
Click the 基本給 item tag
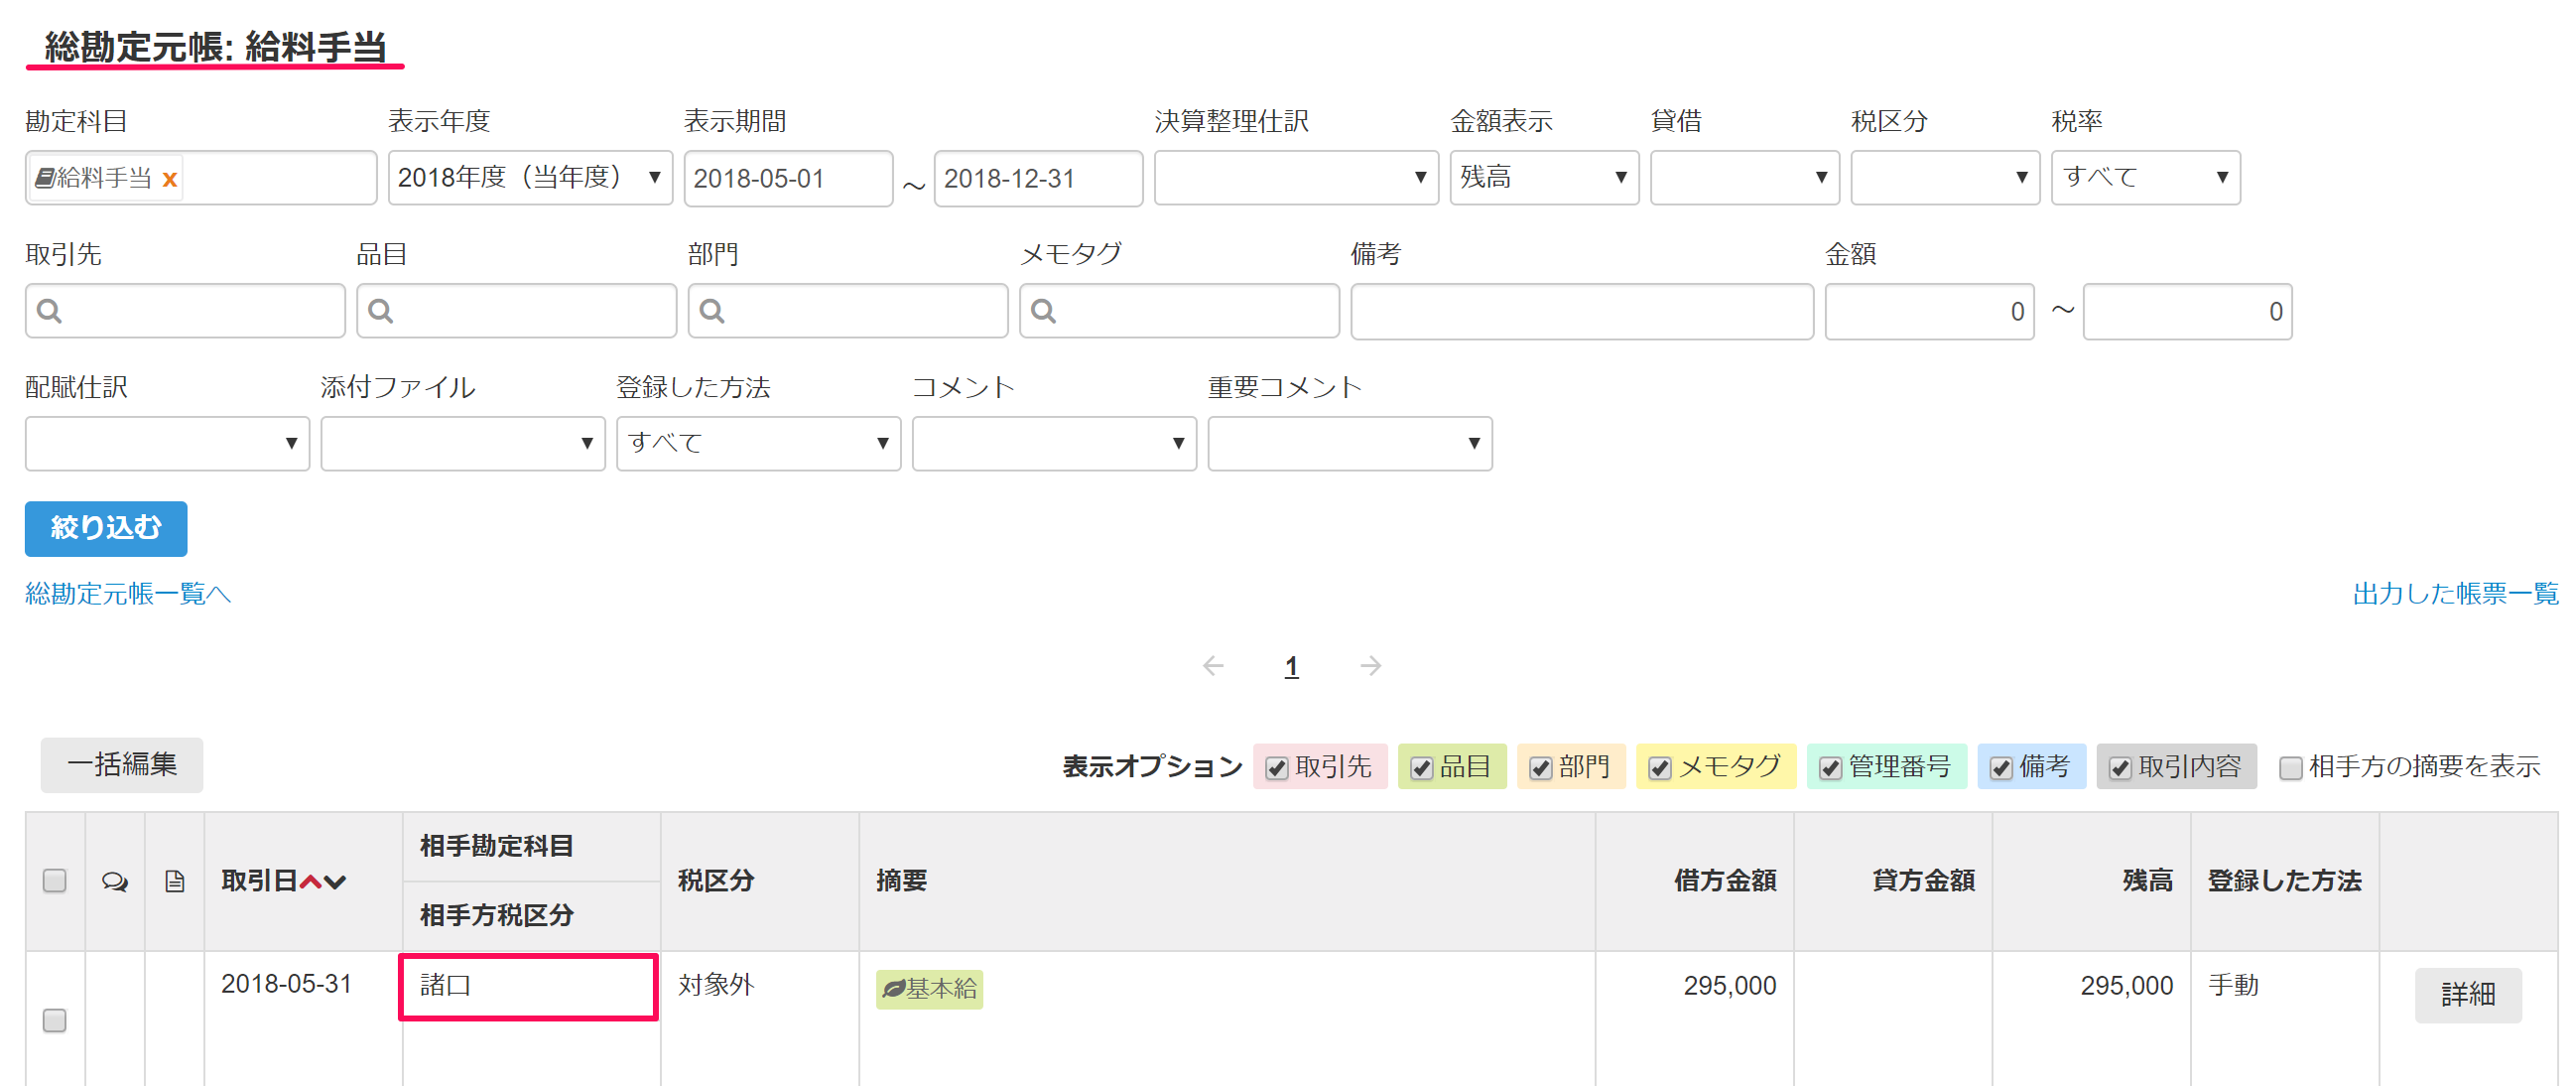[x=929, y=989]
